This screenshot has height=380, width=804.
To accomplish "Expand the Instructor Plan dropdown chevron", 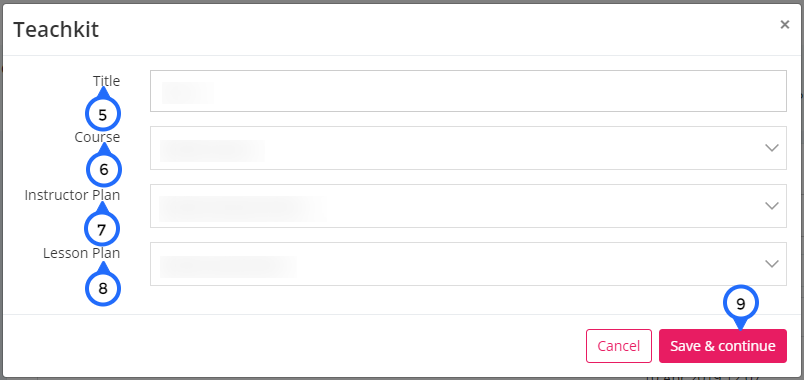I will (772, 206).
